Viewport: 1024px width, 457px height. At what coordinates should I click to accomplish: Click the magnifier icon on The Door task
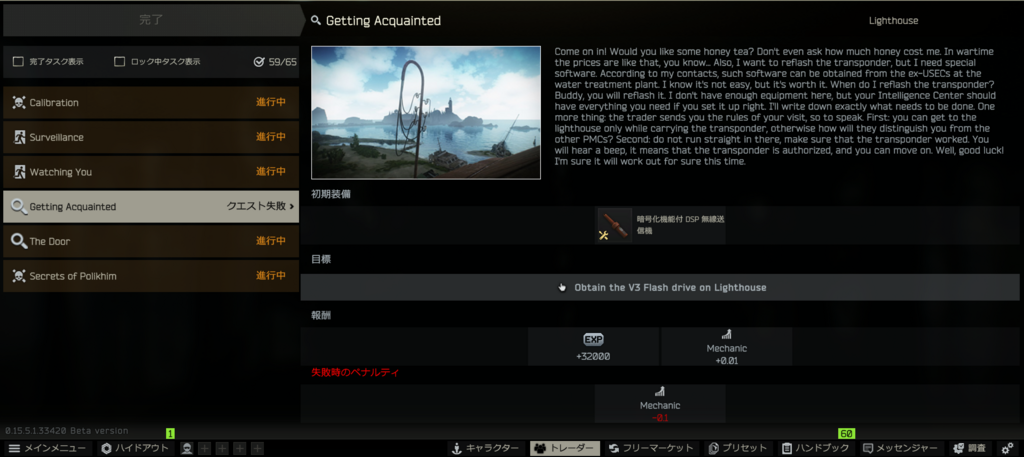tap(19, 242)
